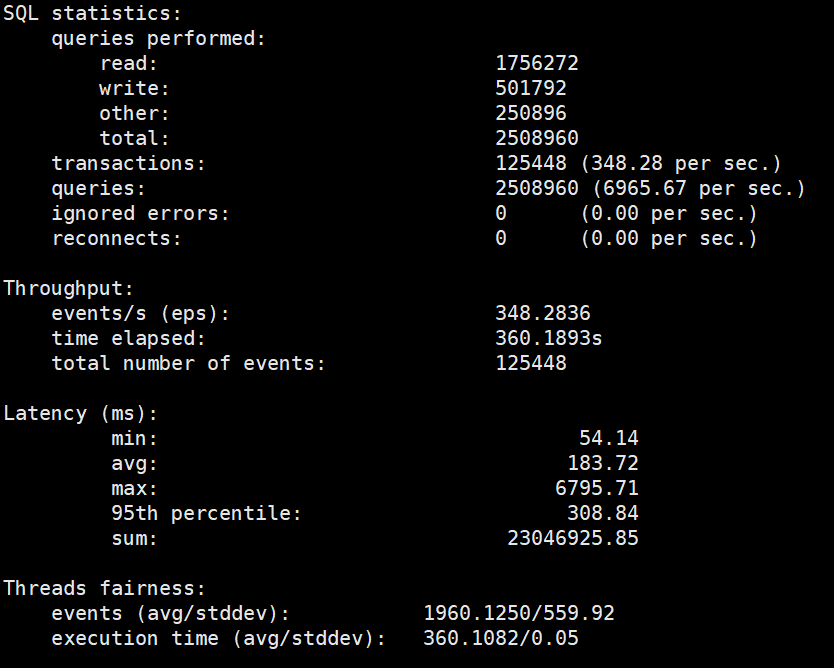Click the "Latency (ms):" section heading
The height and width of the screenshot is (668, 834).
[x=81, y=413]
